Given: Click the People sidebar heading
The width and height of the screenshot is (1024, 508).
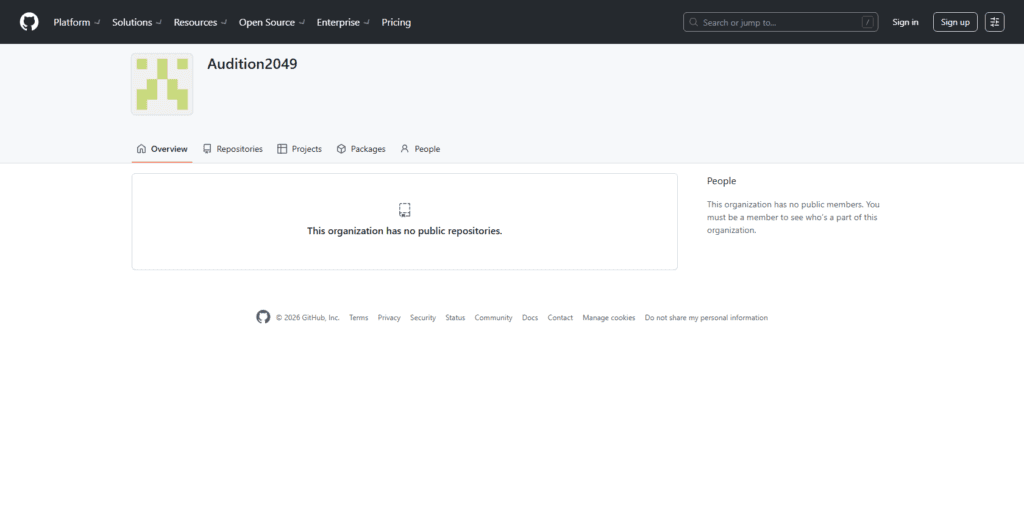Looking at the screenshot, I should pos(721,181).
